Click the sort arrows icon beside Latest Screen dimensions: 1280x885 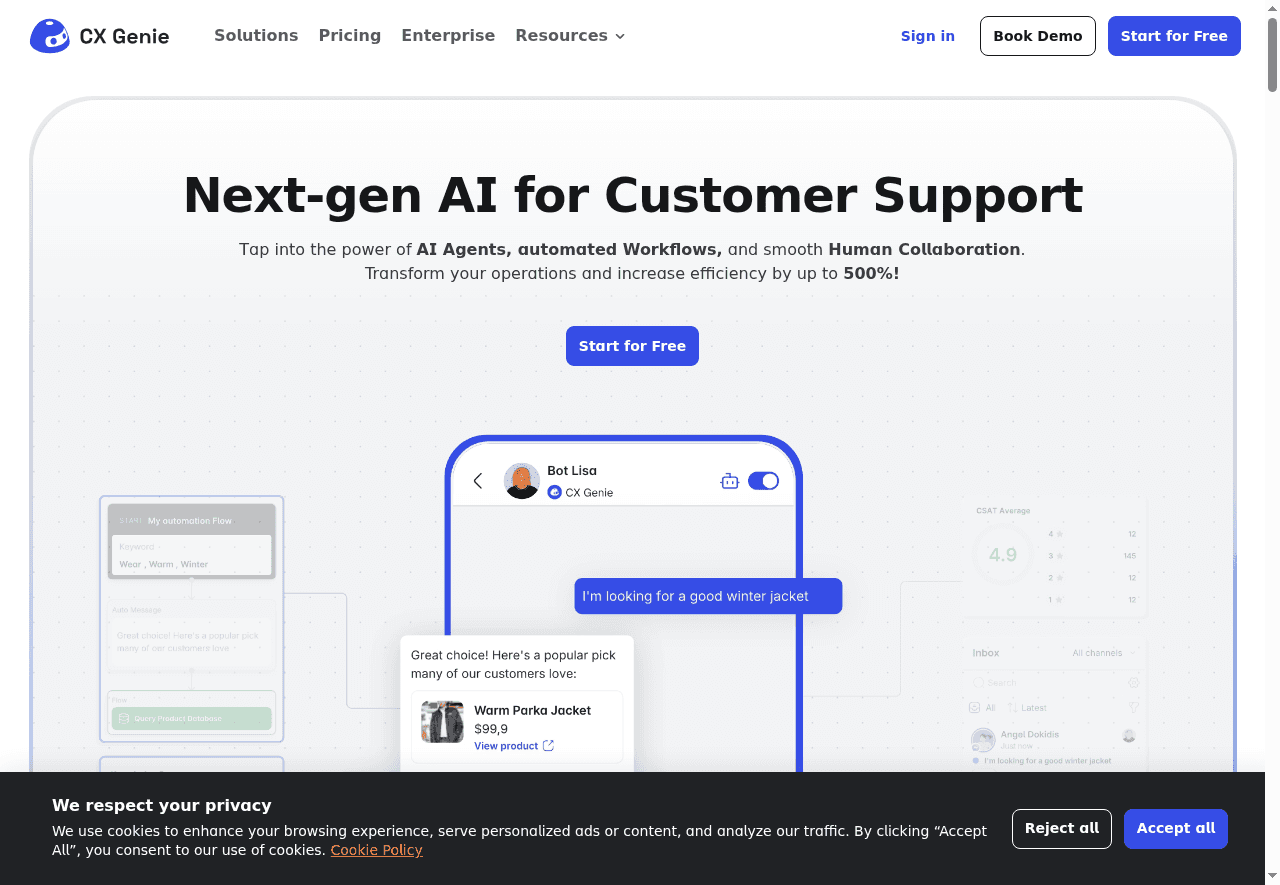(x=1012, y=708)
